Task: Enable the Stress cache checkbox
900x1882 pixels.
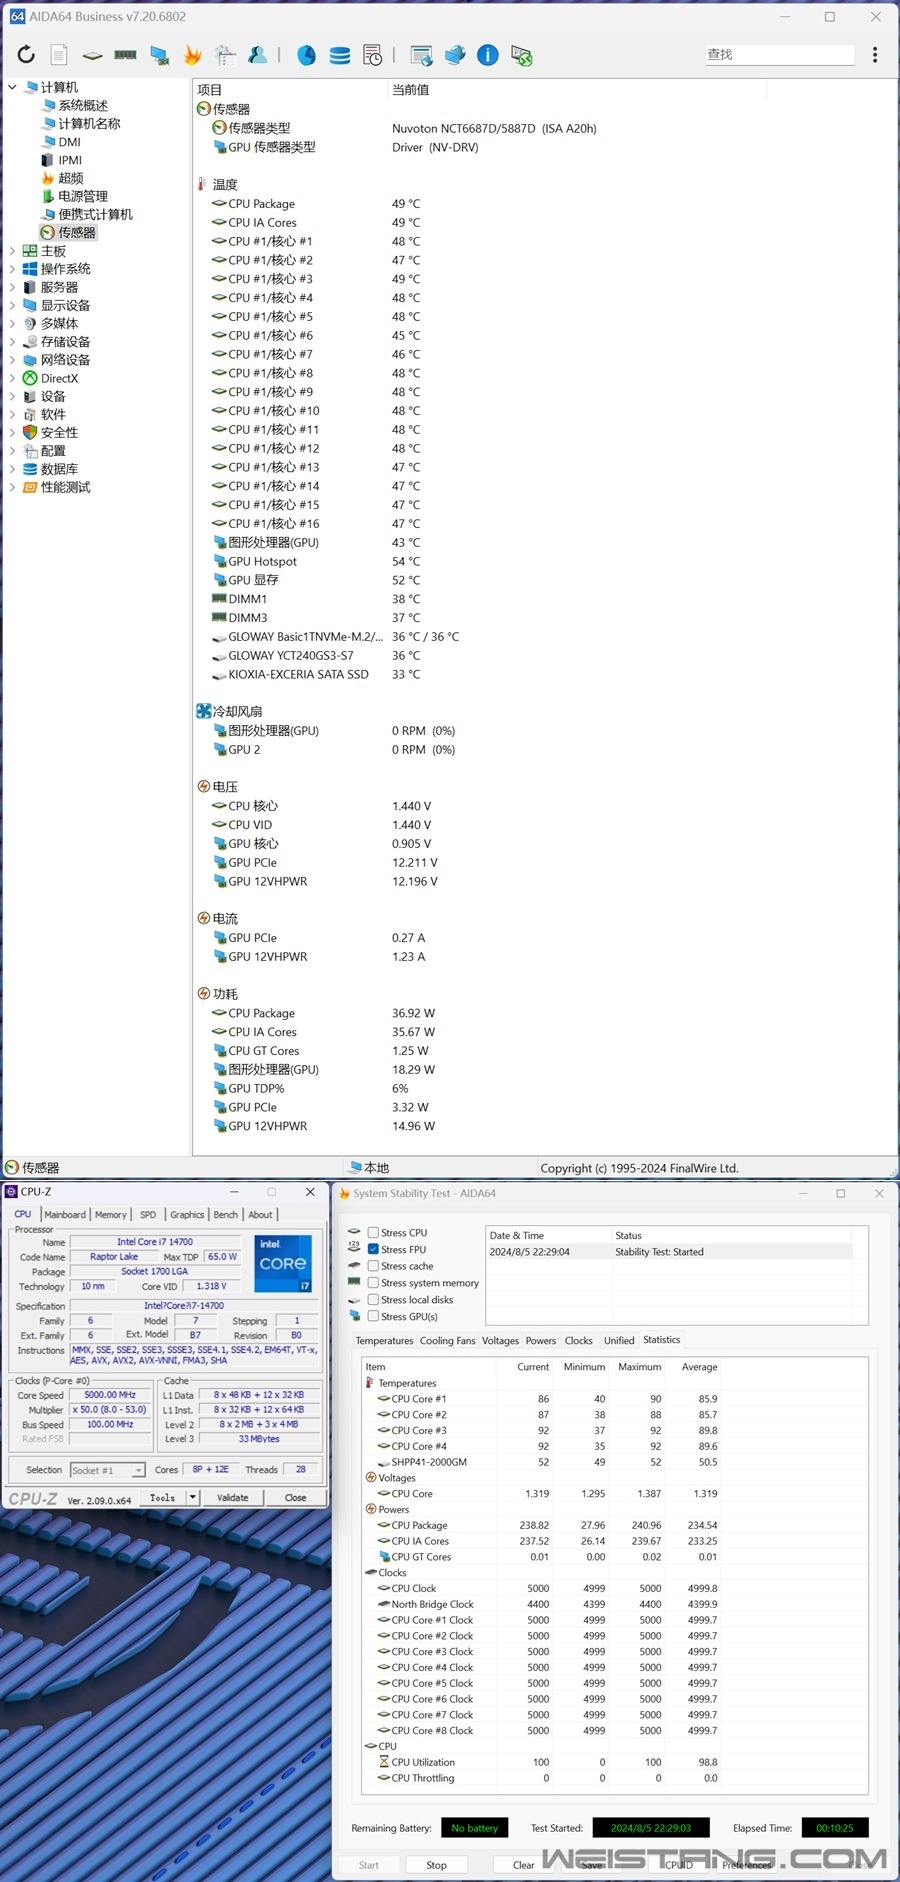Action: [373, 1266]
